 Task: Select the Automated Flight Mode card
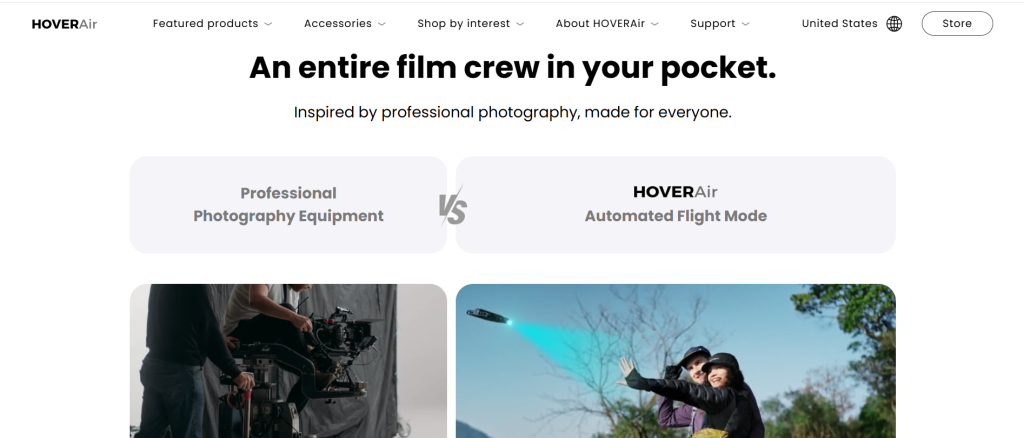click(675, 204)
